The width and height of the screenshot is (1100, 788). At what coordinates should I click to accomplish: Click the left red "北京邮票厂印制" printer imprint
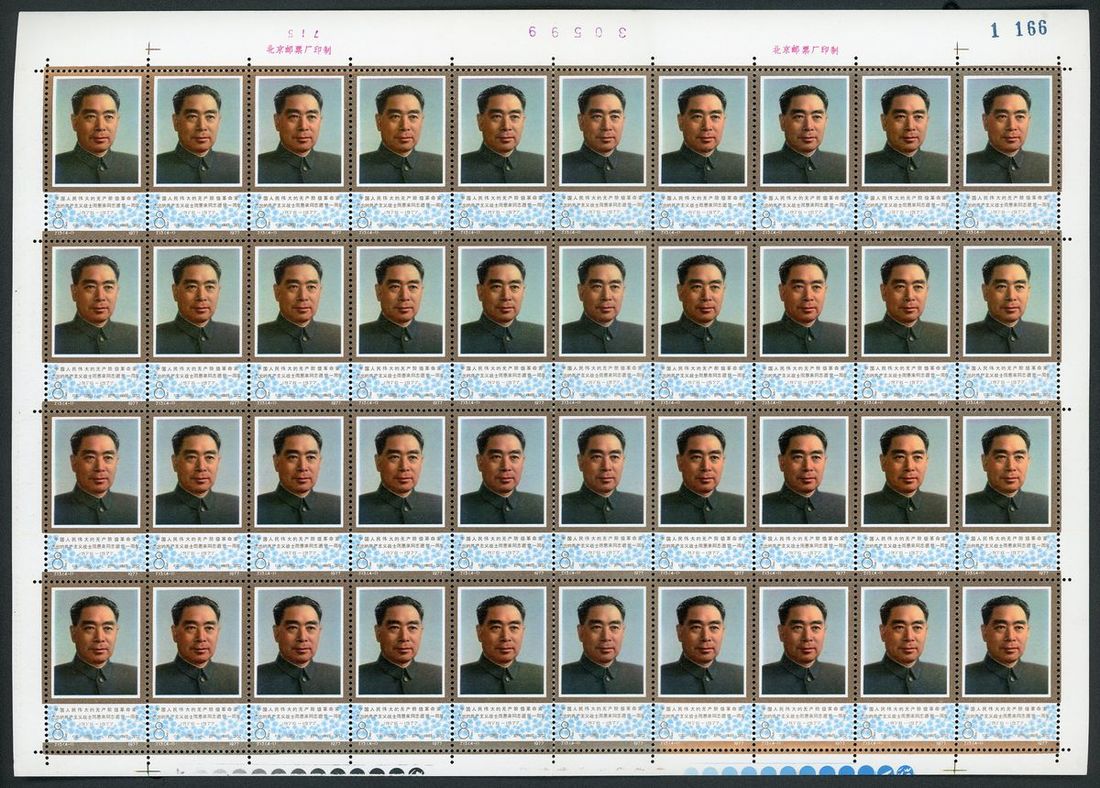click(298, 49)
